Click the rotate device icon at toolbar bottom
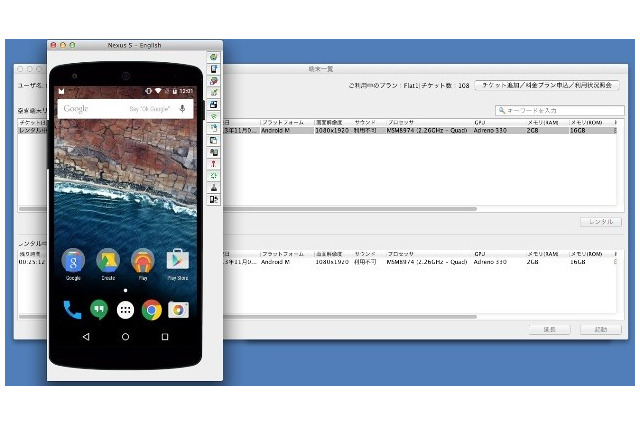 pyautogui.click(x=213, y=200)
